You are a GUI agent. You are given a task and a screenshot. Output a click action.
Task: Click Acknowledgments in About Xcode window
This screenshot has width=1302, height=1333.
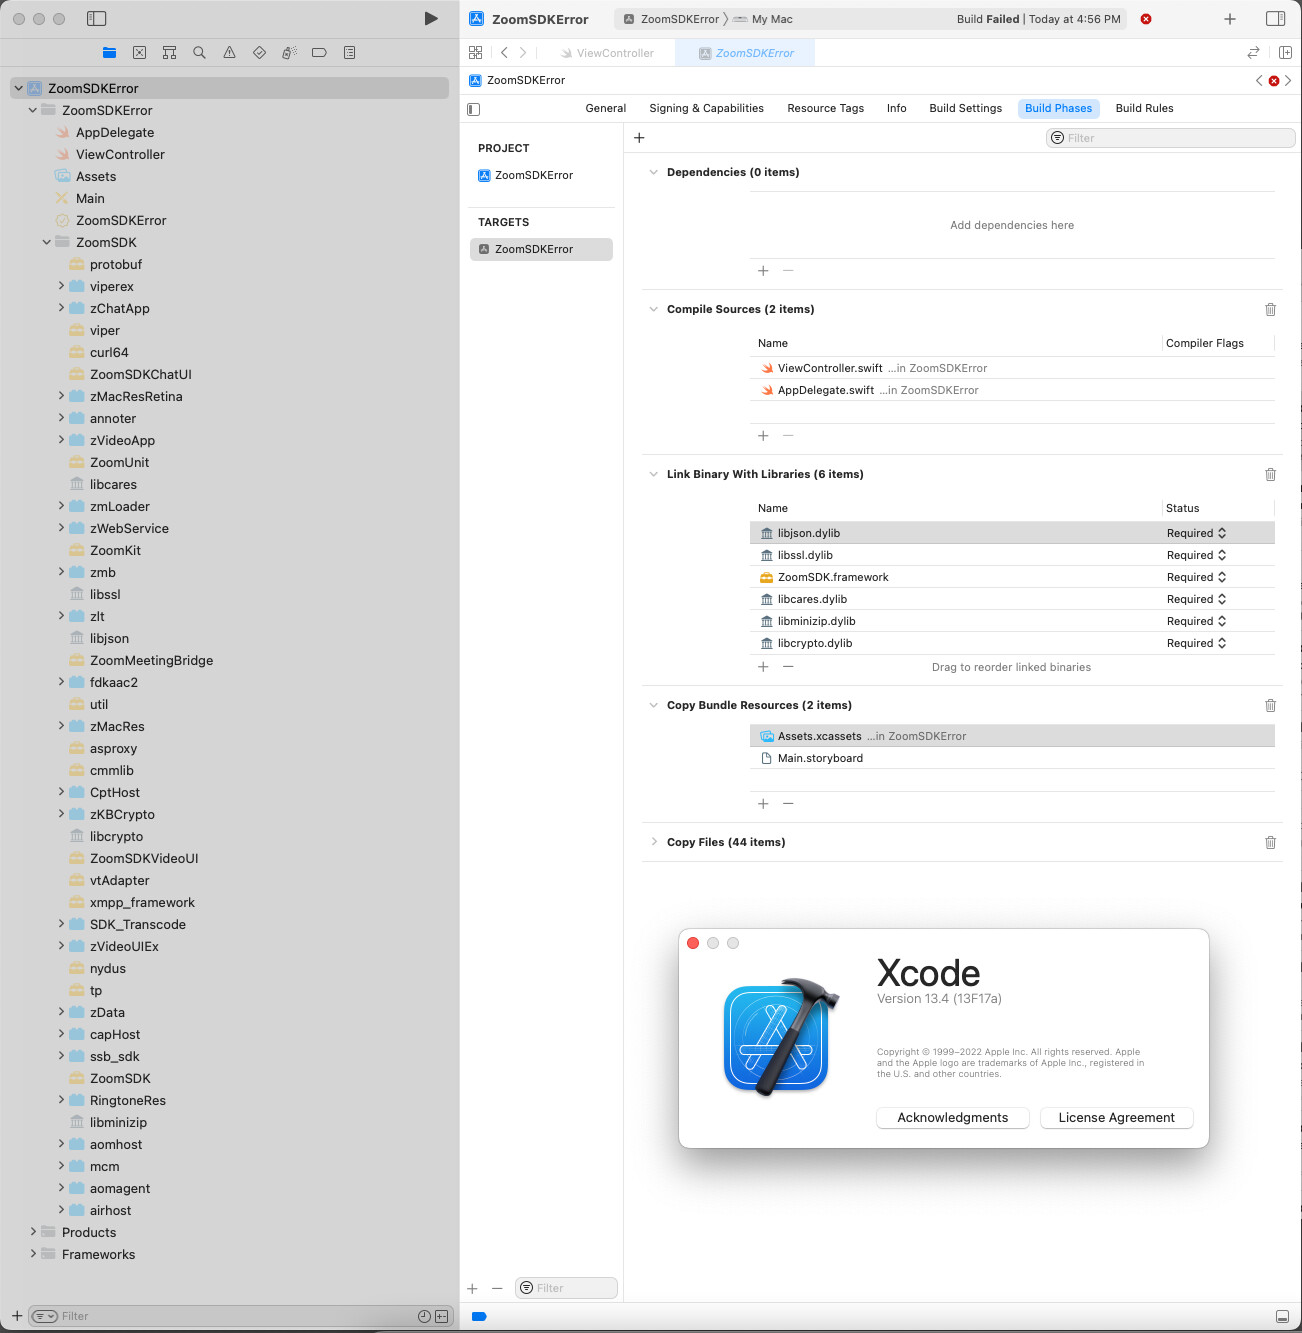coord(953,1118)
